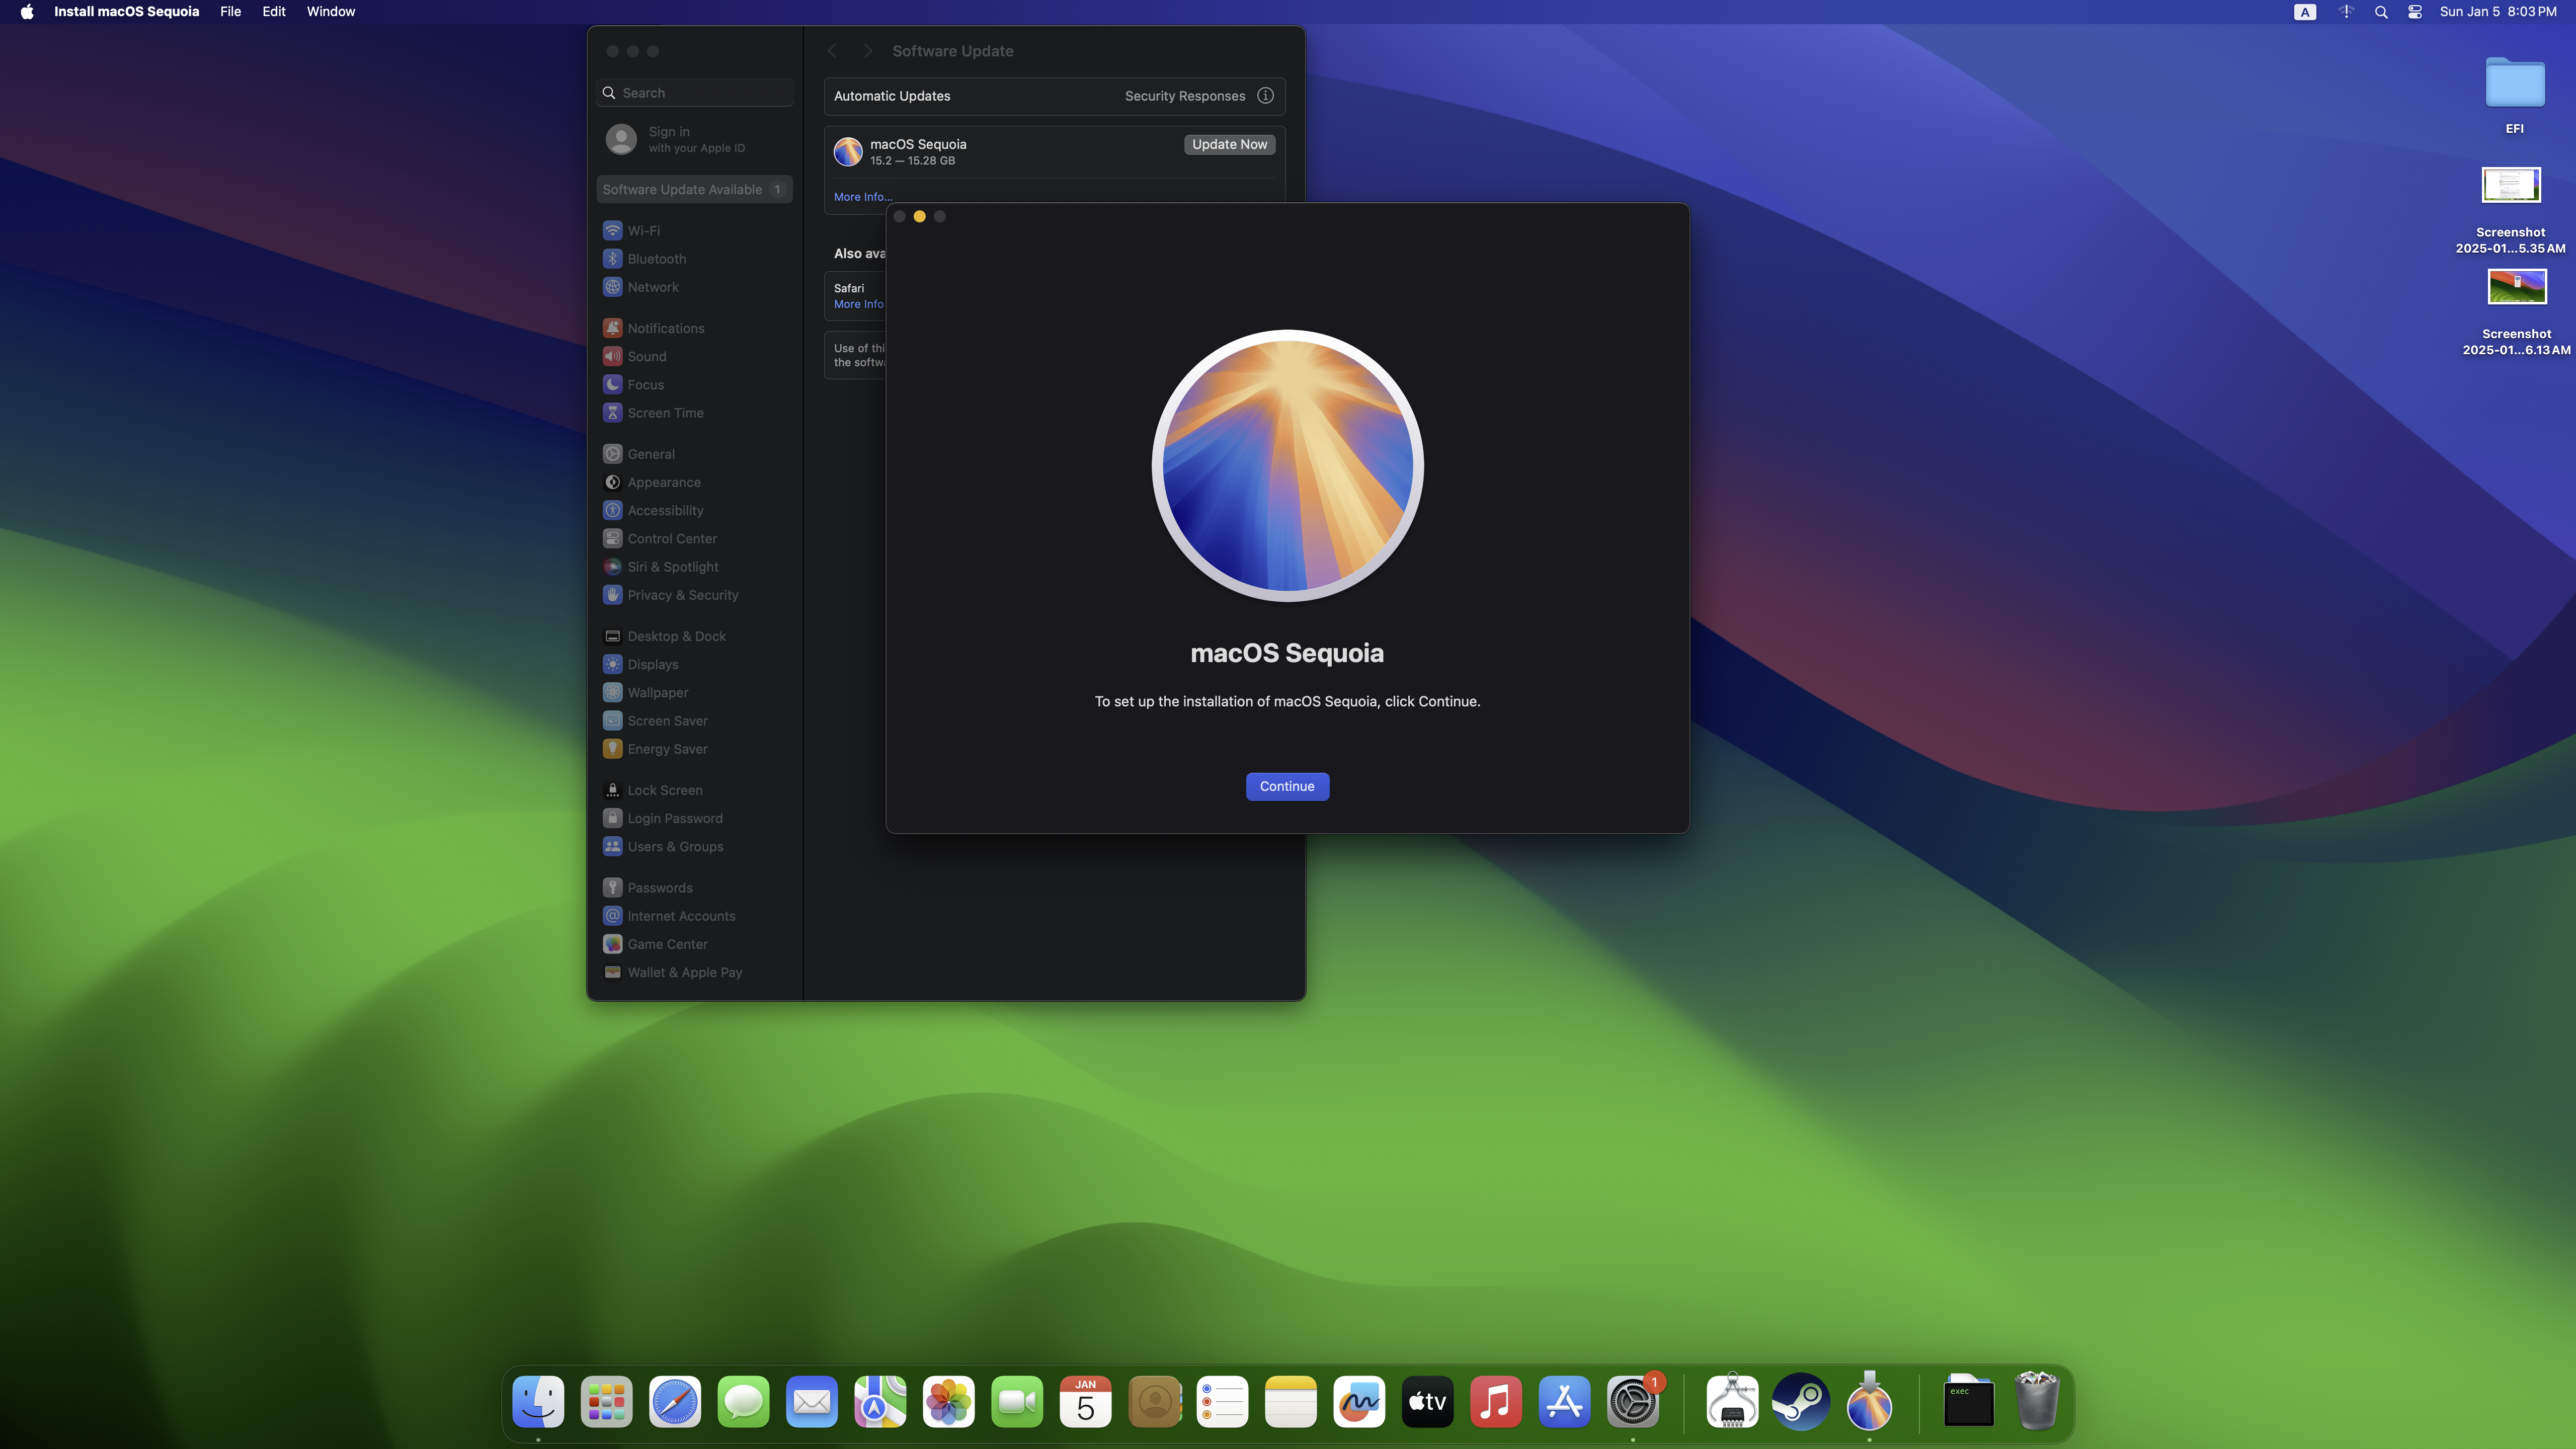
Task: Click the Spotlight search menu bar icon
Action: pos(2381,12)
